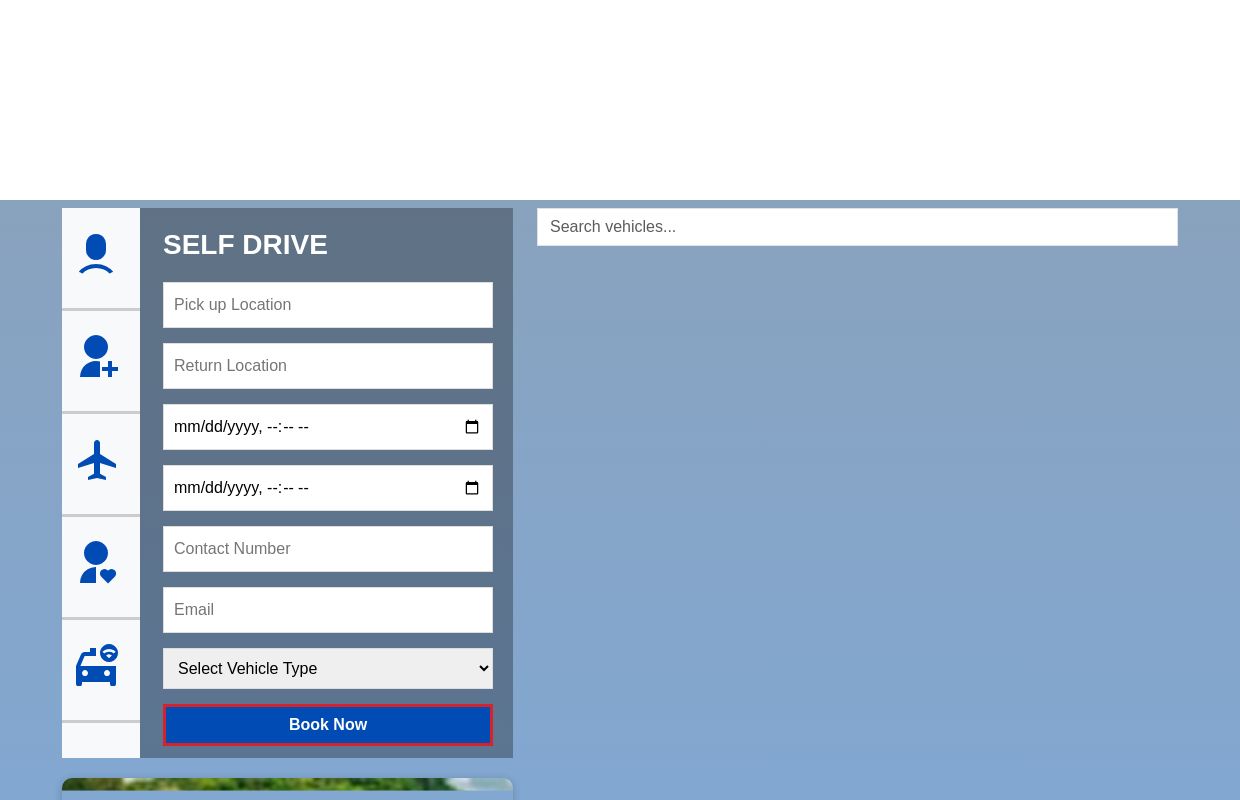Select the taxi with wifi icon tab

click(x=98, y=667)
